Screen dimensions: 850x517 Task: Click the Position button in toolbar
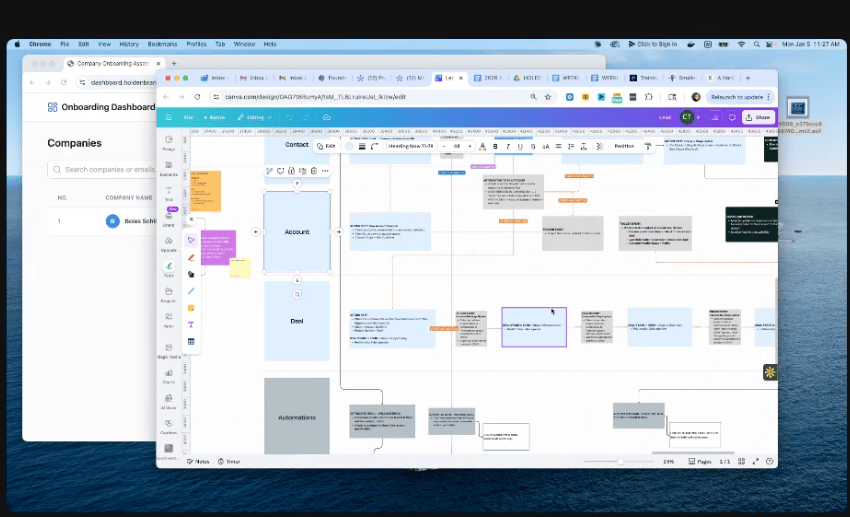624,146
